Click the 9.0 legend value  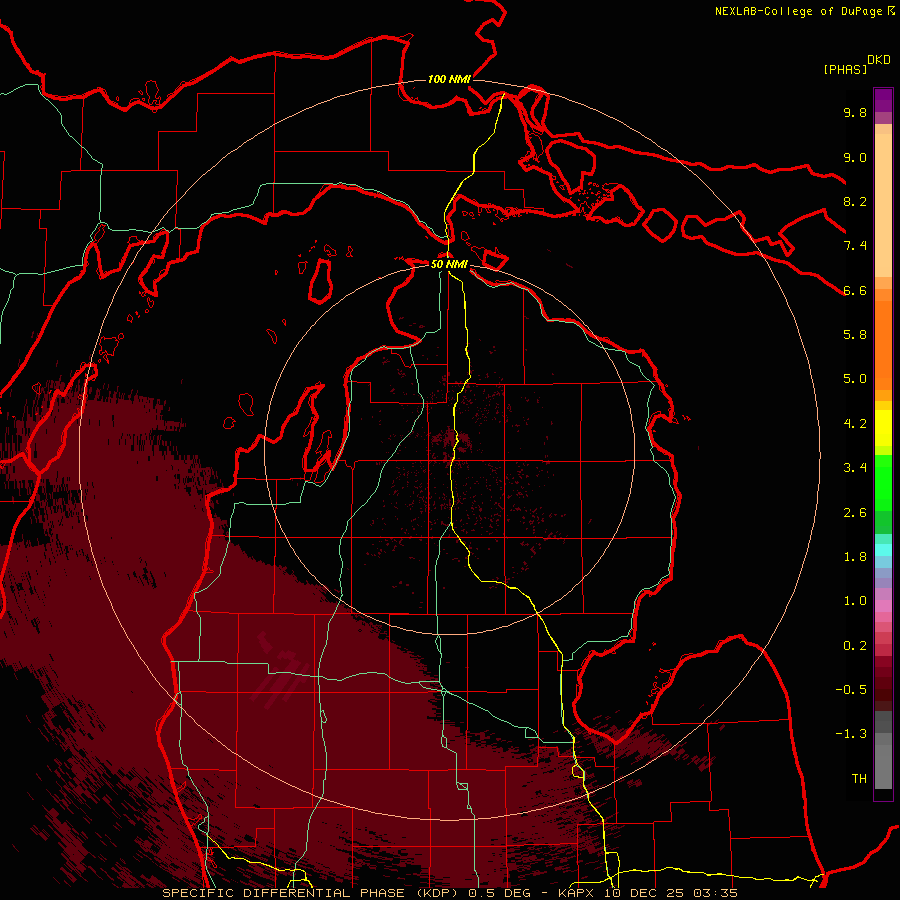[x=855, y=157]
